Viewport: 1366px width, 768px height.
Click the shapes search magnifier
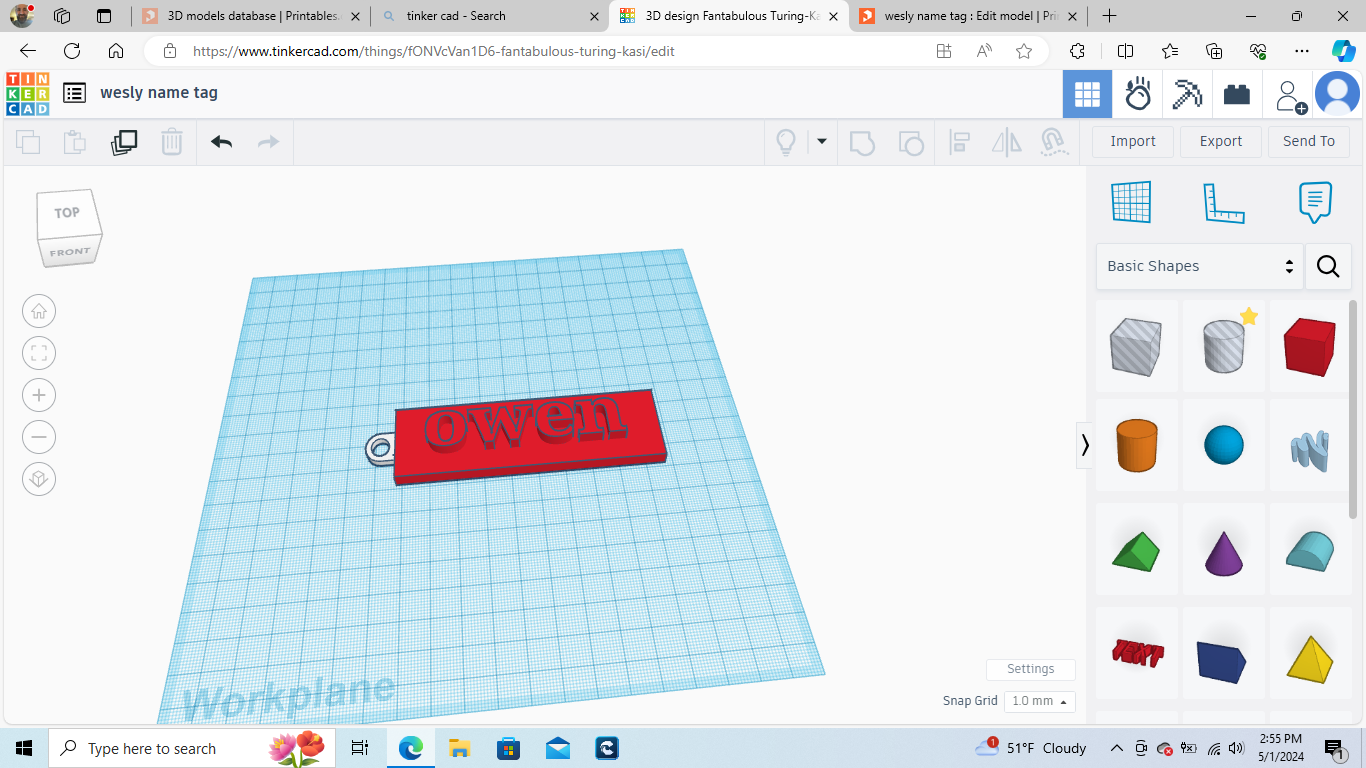pos(1328,266)
